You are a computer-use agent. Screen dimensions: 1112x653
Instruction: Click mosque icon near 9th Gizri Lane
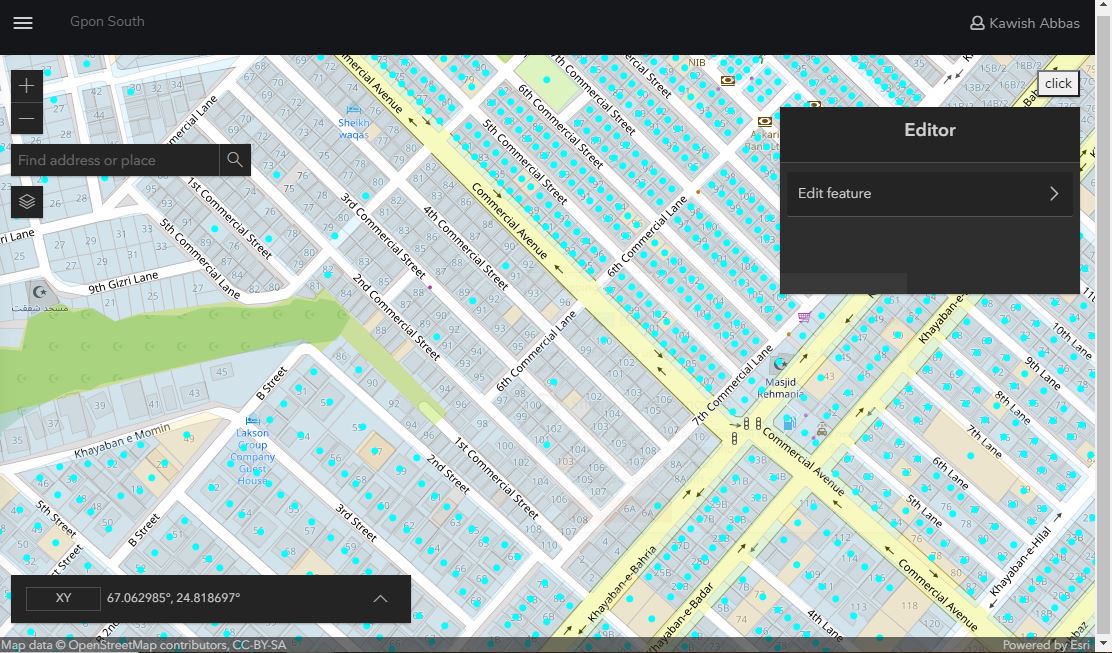tap(41, 291)
